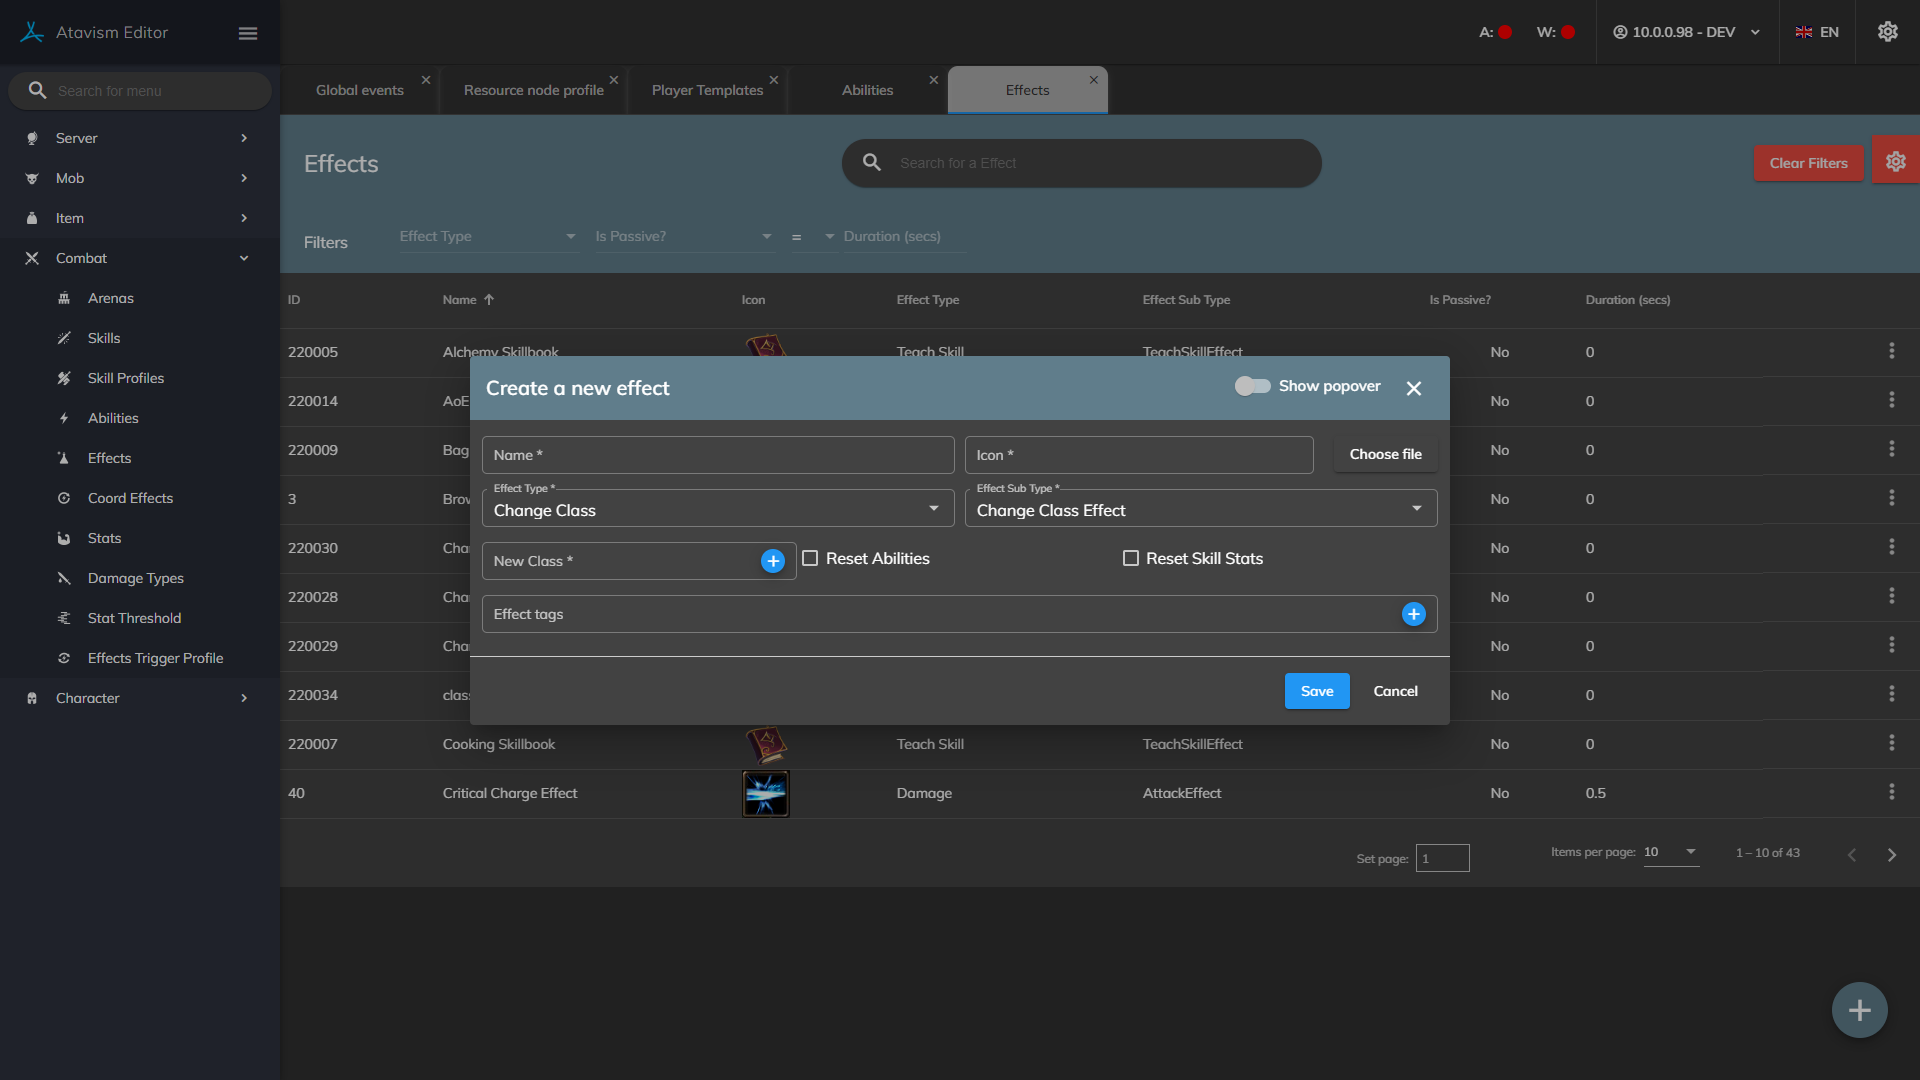Click the plus icon in Effect tags field
This screenshot has height=1080, width=1920.
(x=1413, y=614)
